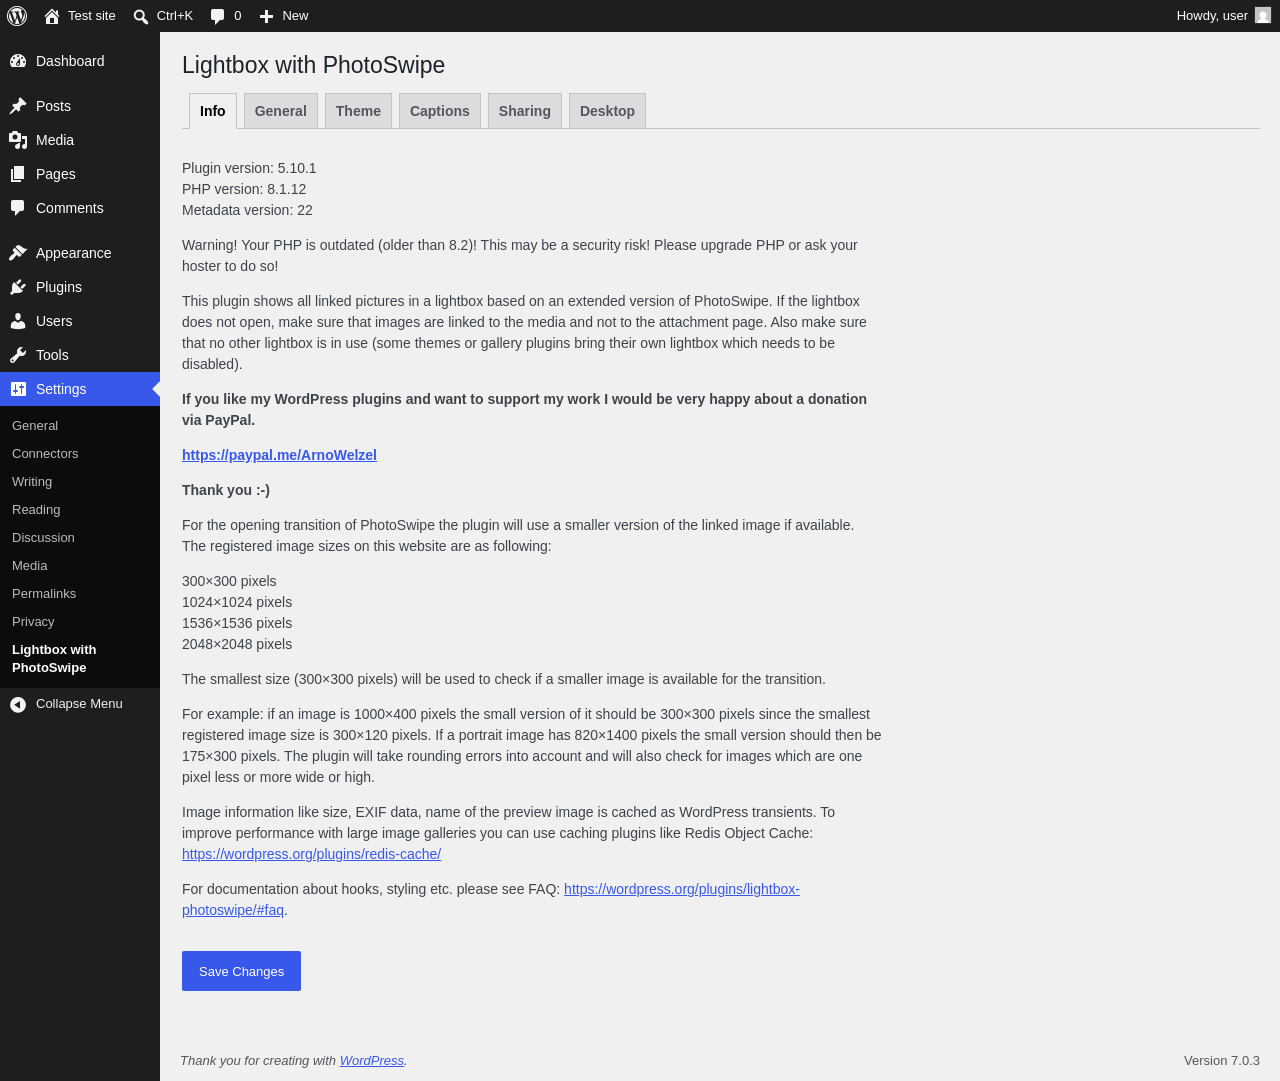This screenshot has width=1280, height=1081.
Task: Click the WordPress logo icon
Action: pos(17,16)
